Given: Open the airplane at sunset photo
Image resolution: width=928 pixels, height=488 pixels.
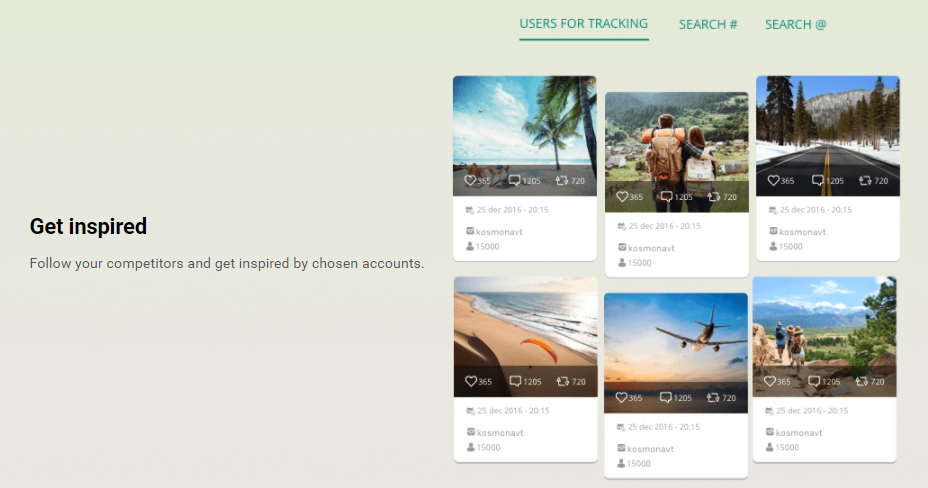Looking at the screenshot, I should coord(676,353).
